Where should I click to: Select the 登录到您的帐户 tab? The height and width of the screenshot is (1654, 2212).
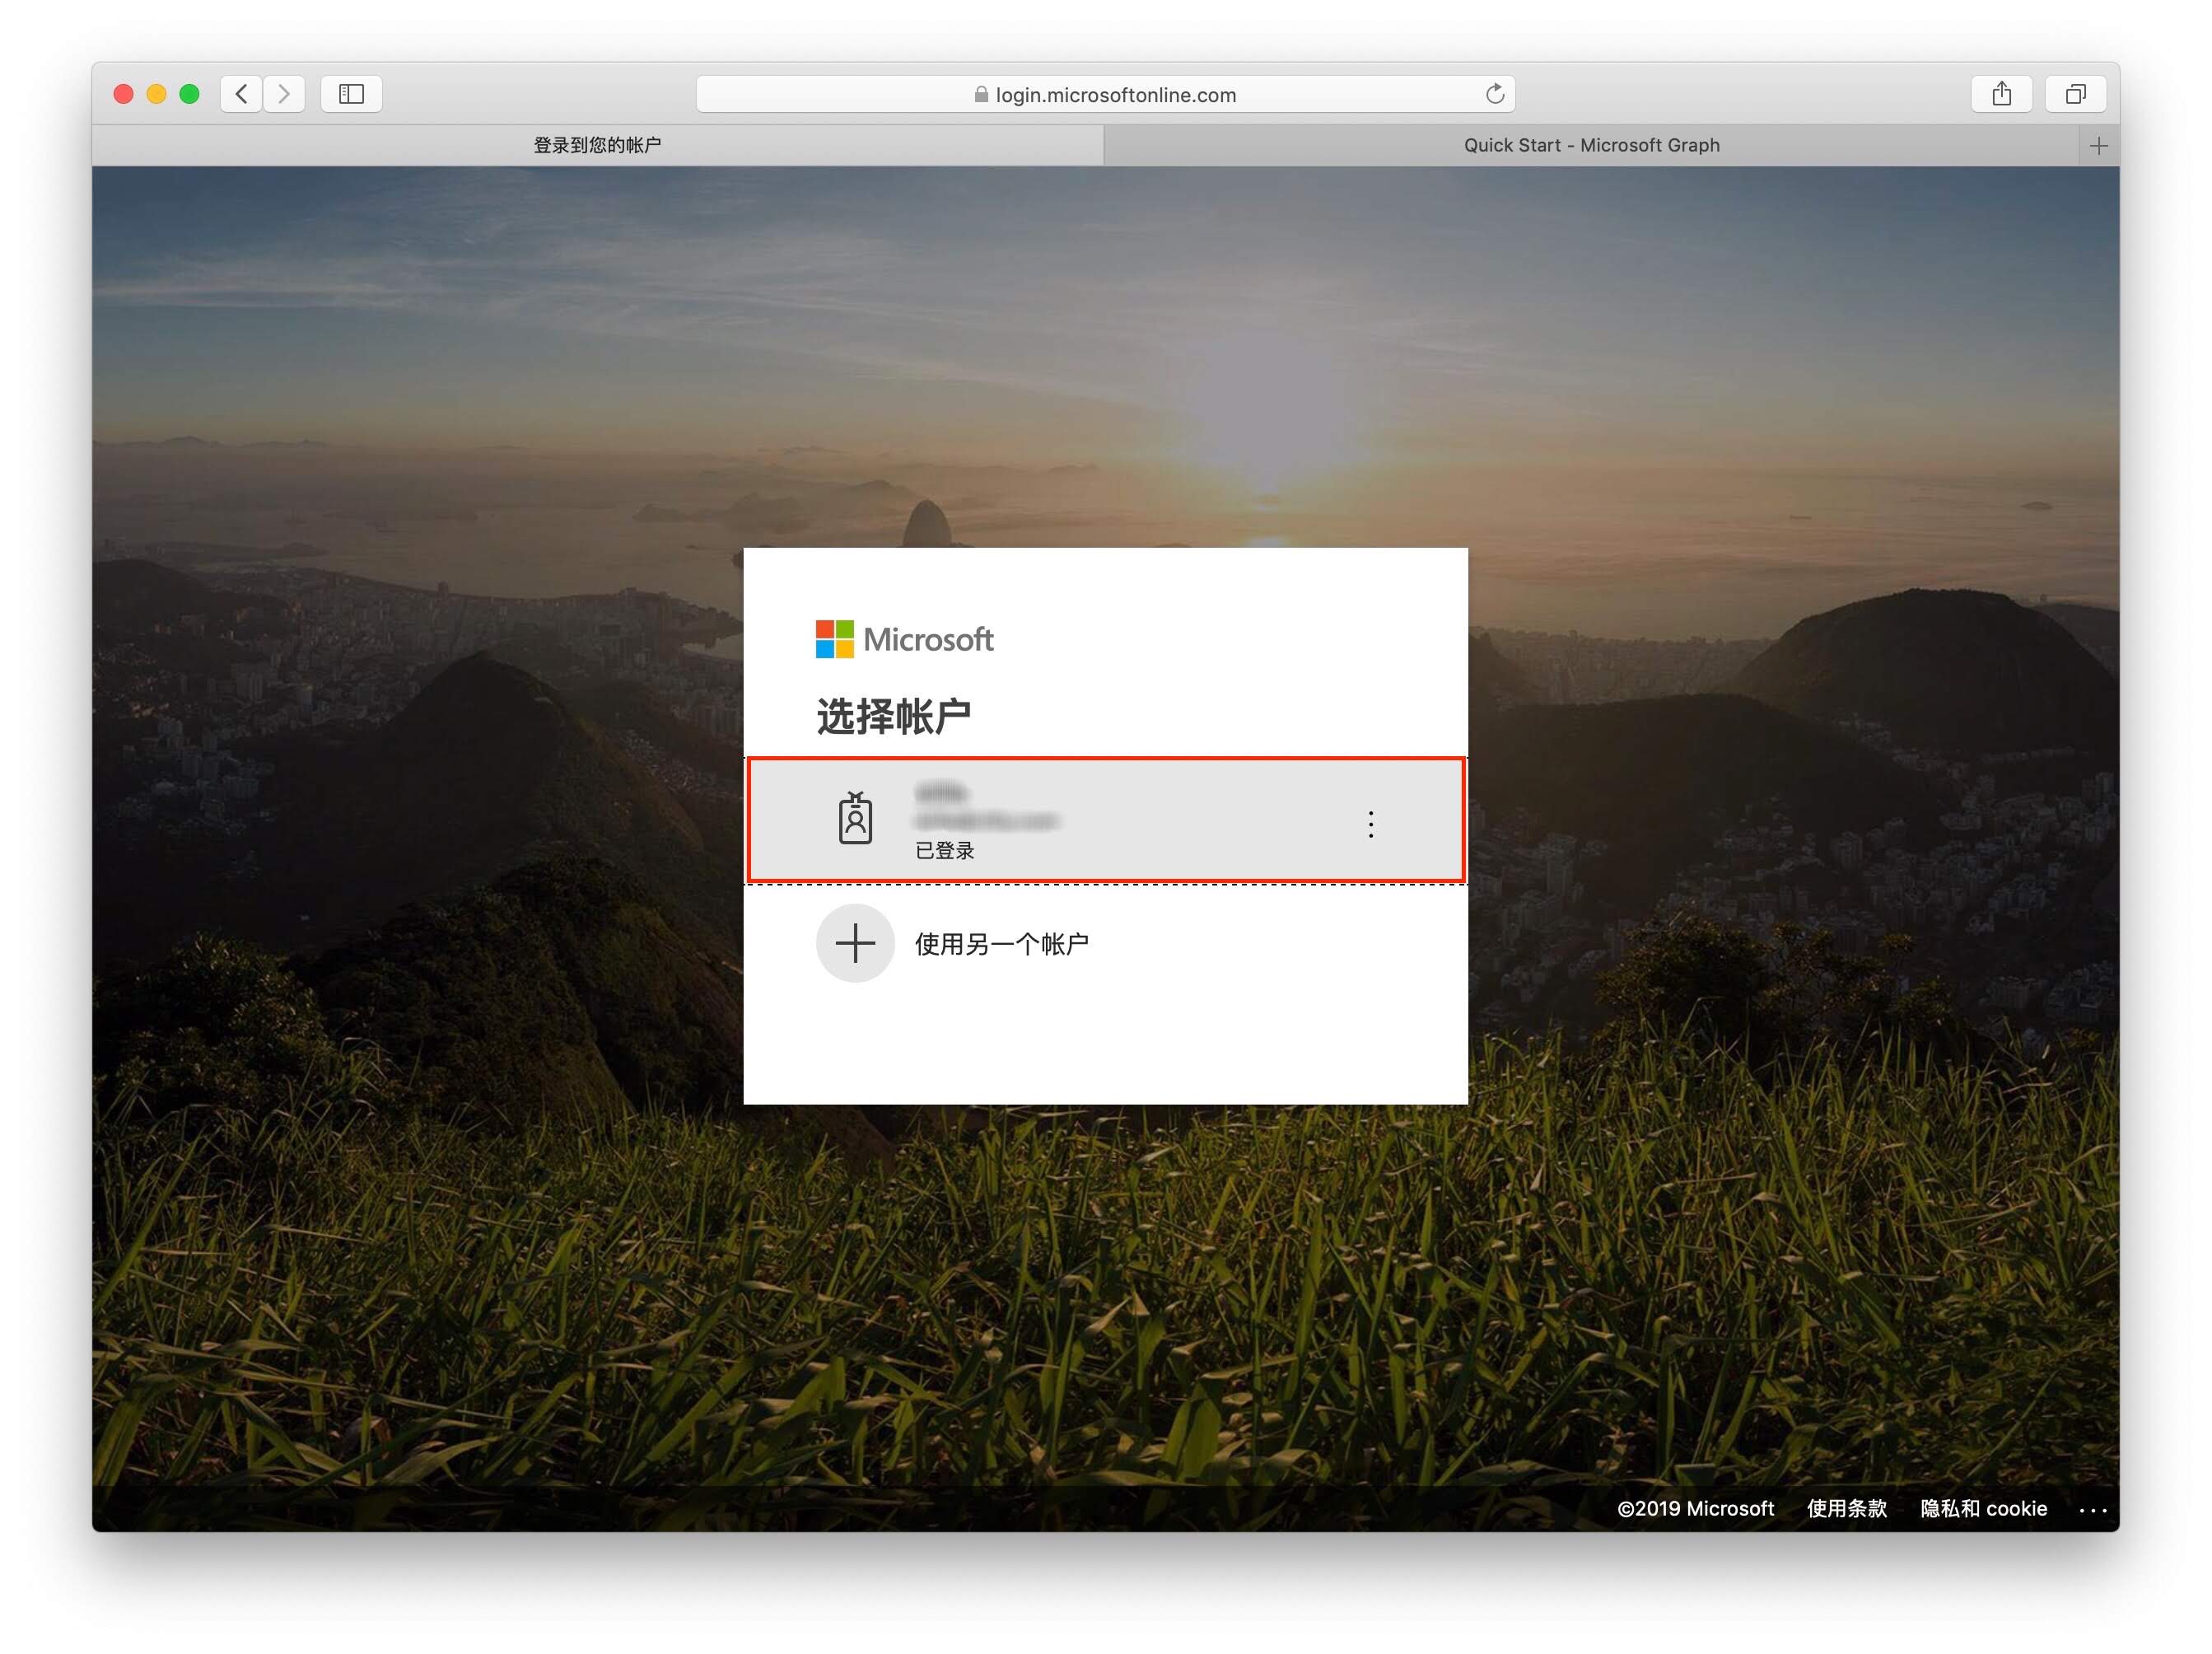[597, 146]
